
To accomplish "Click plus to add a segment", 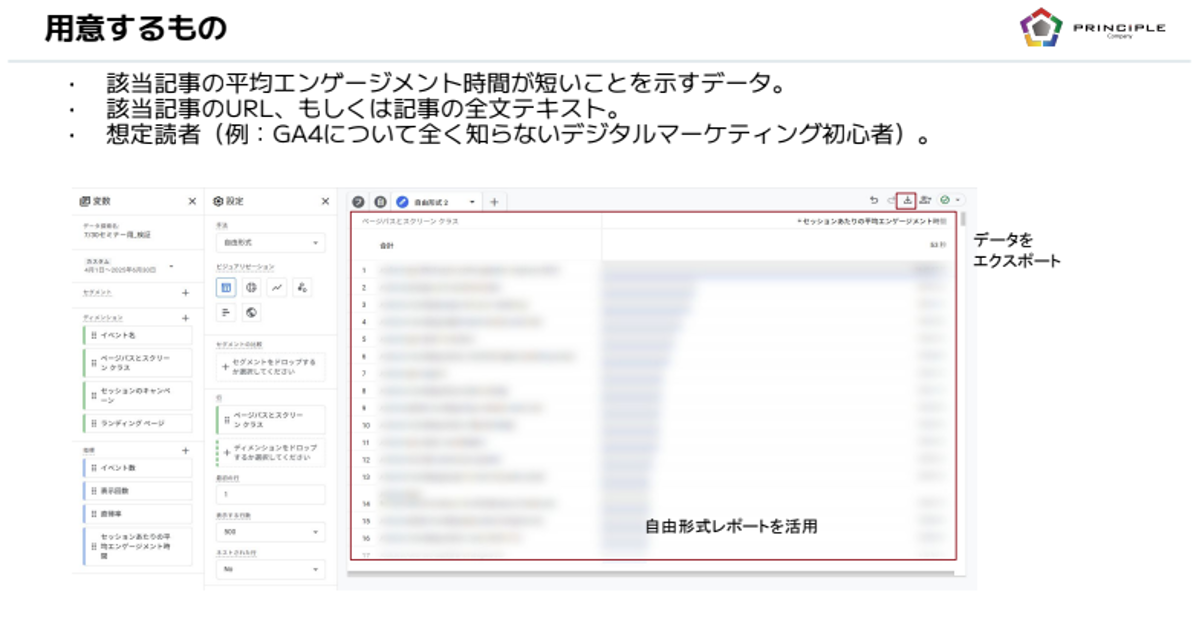I will (185, 293).
